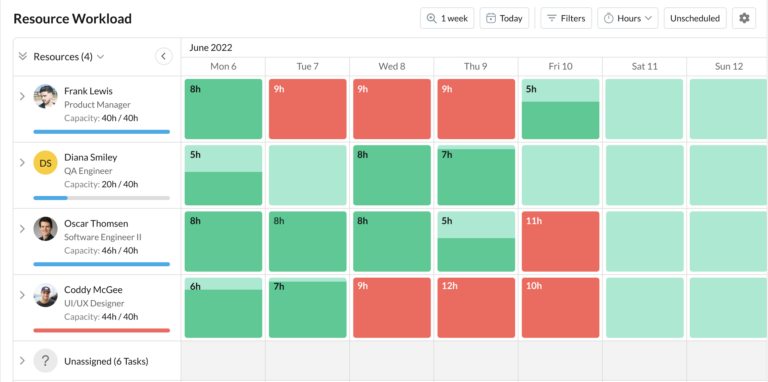Open the Resources (4) dropdown

69,57
